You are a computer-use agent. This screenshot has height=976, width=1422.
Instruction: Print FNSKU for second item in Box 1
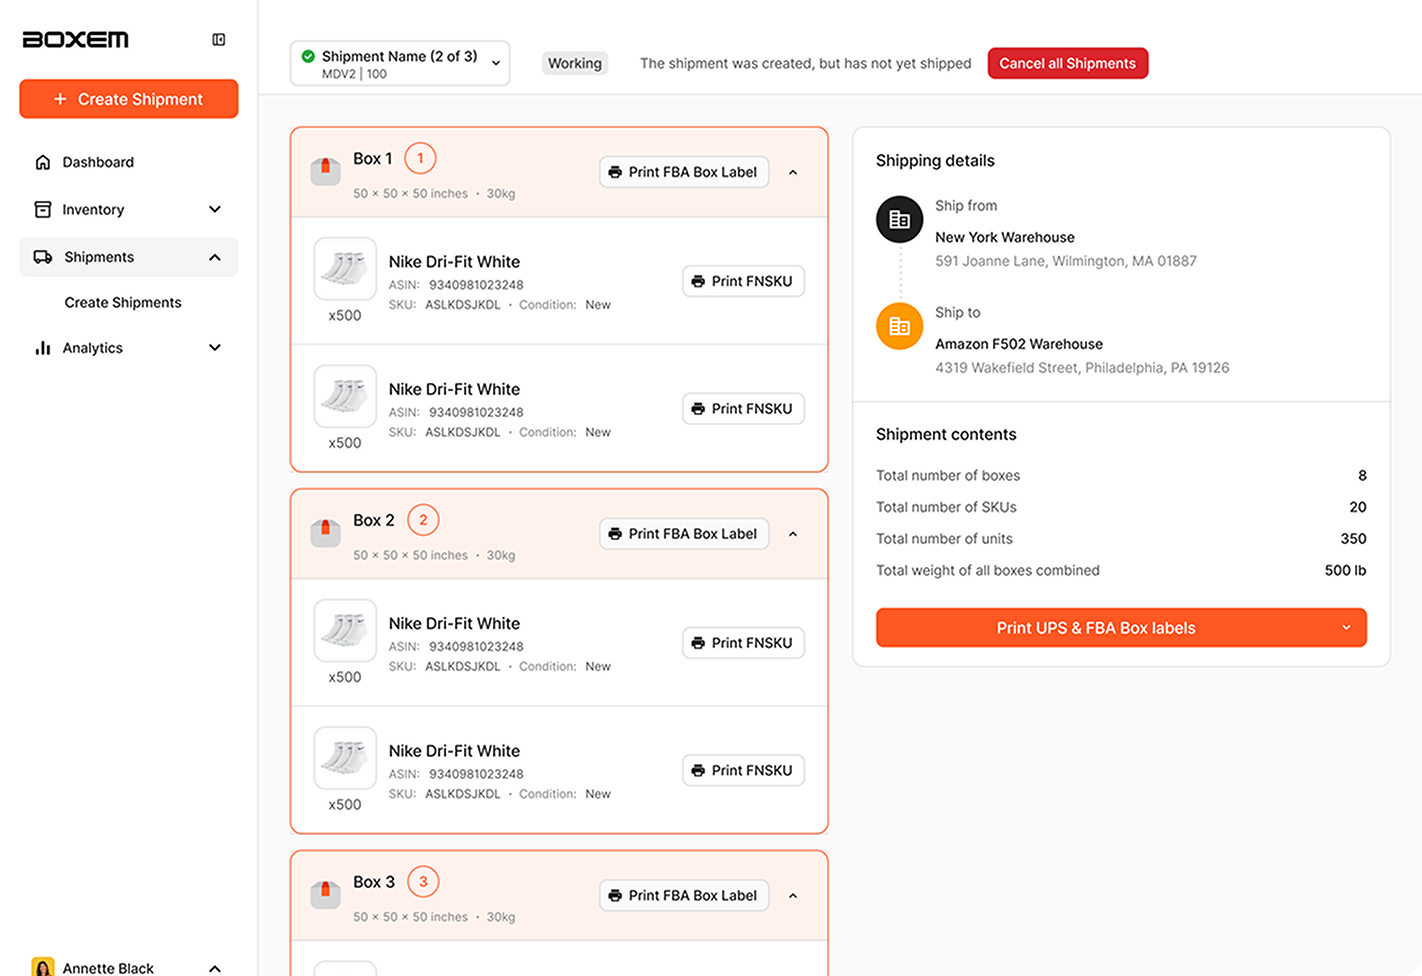[x=743, y=408]
